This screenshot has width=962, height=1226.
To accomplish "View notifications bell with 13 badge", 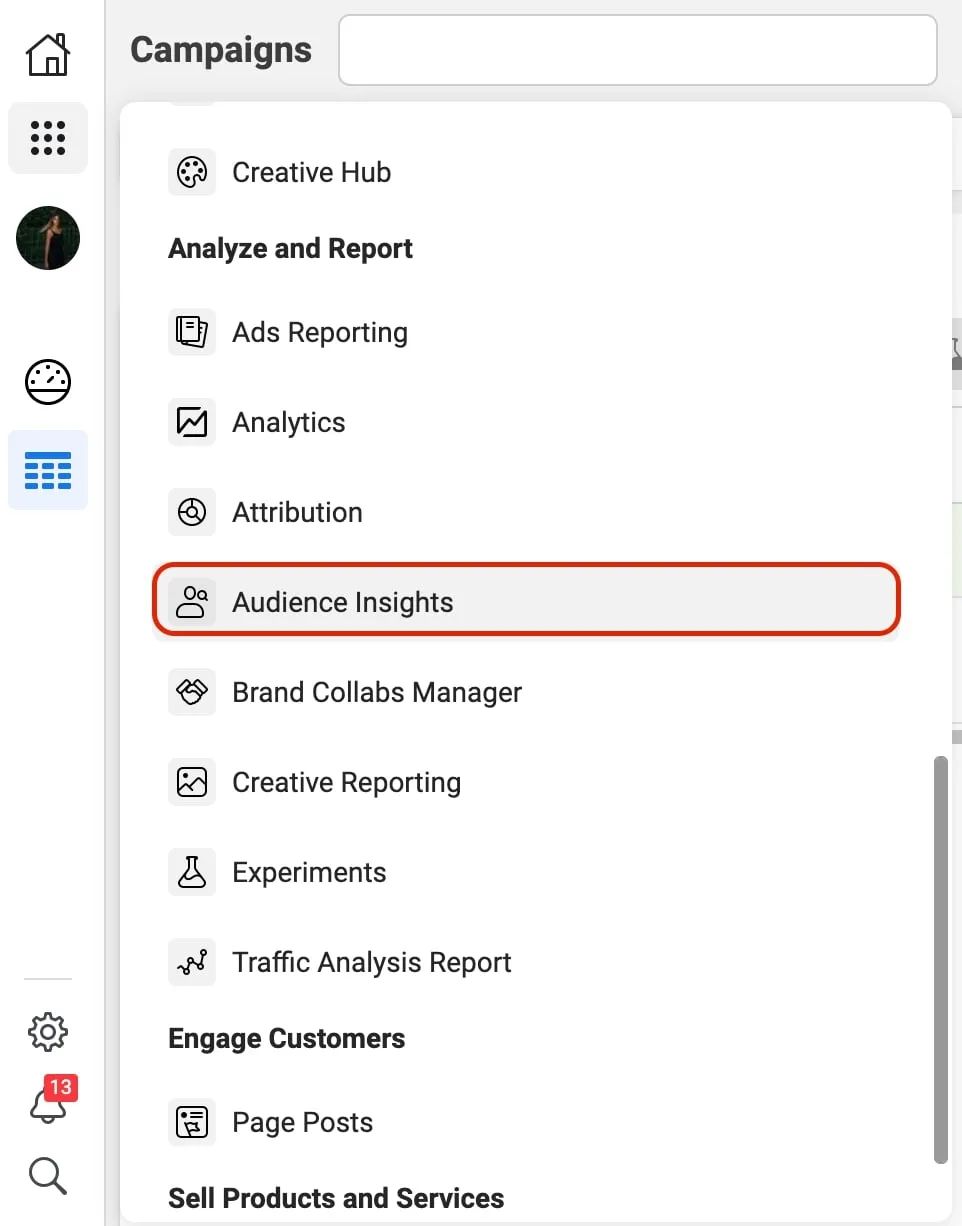I will (50, 1101).
